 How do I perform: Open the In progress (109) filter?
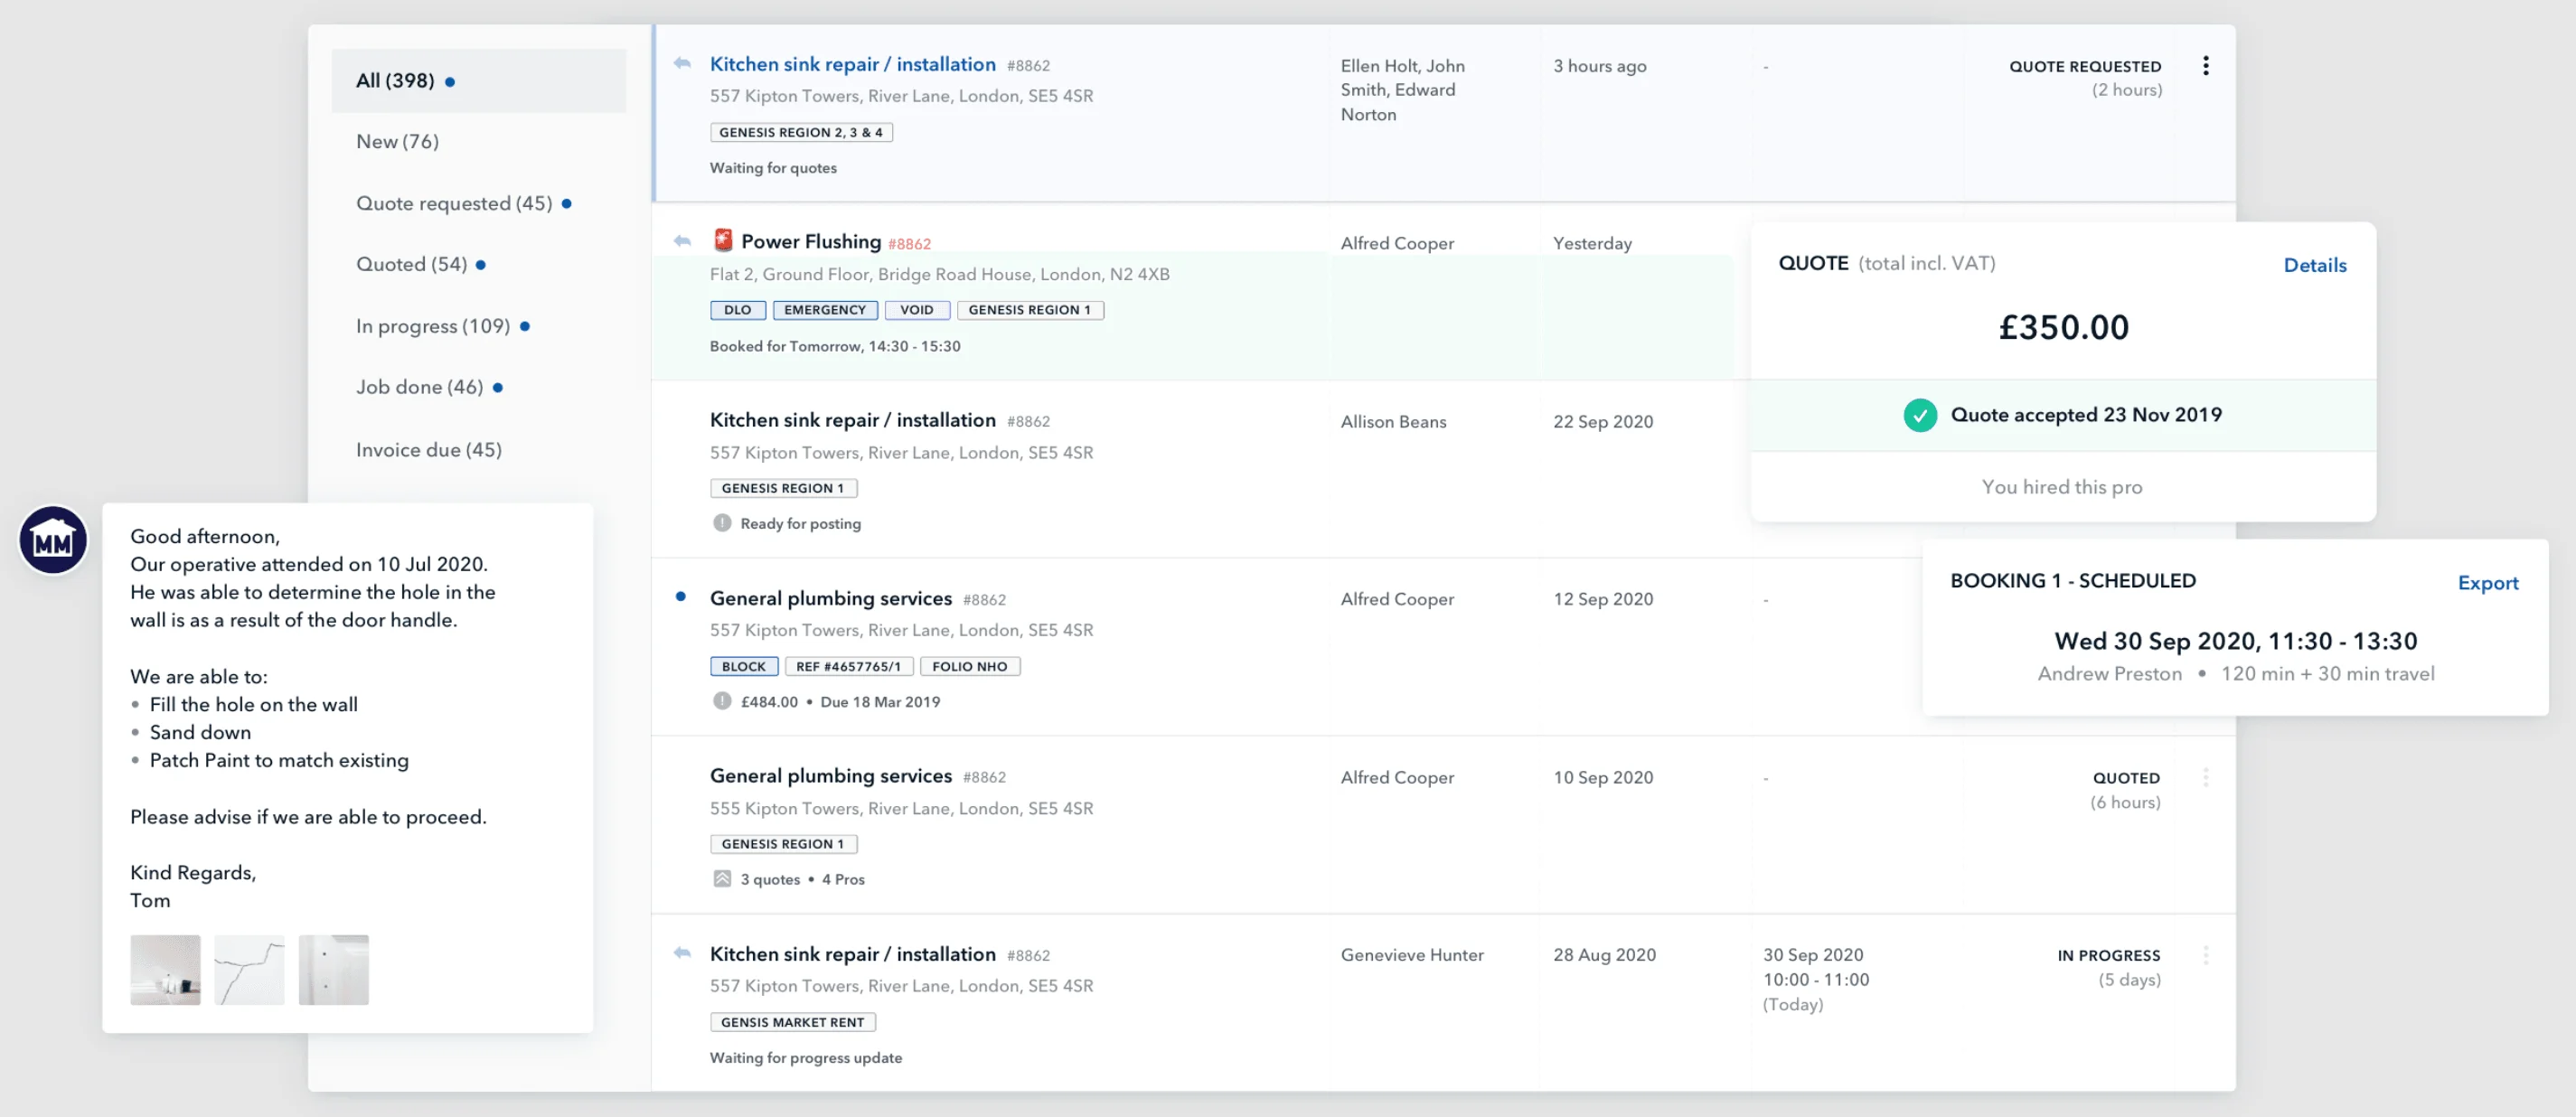pos(432,326)
